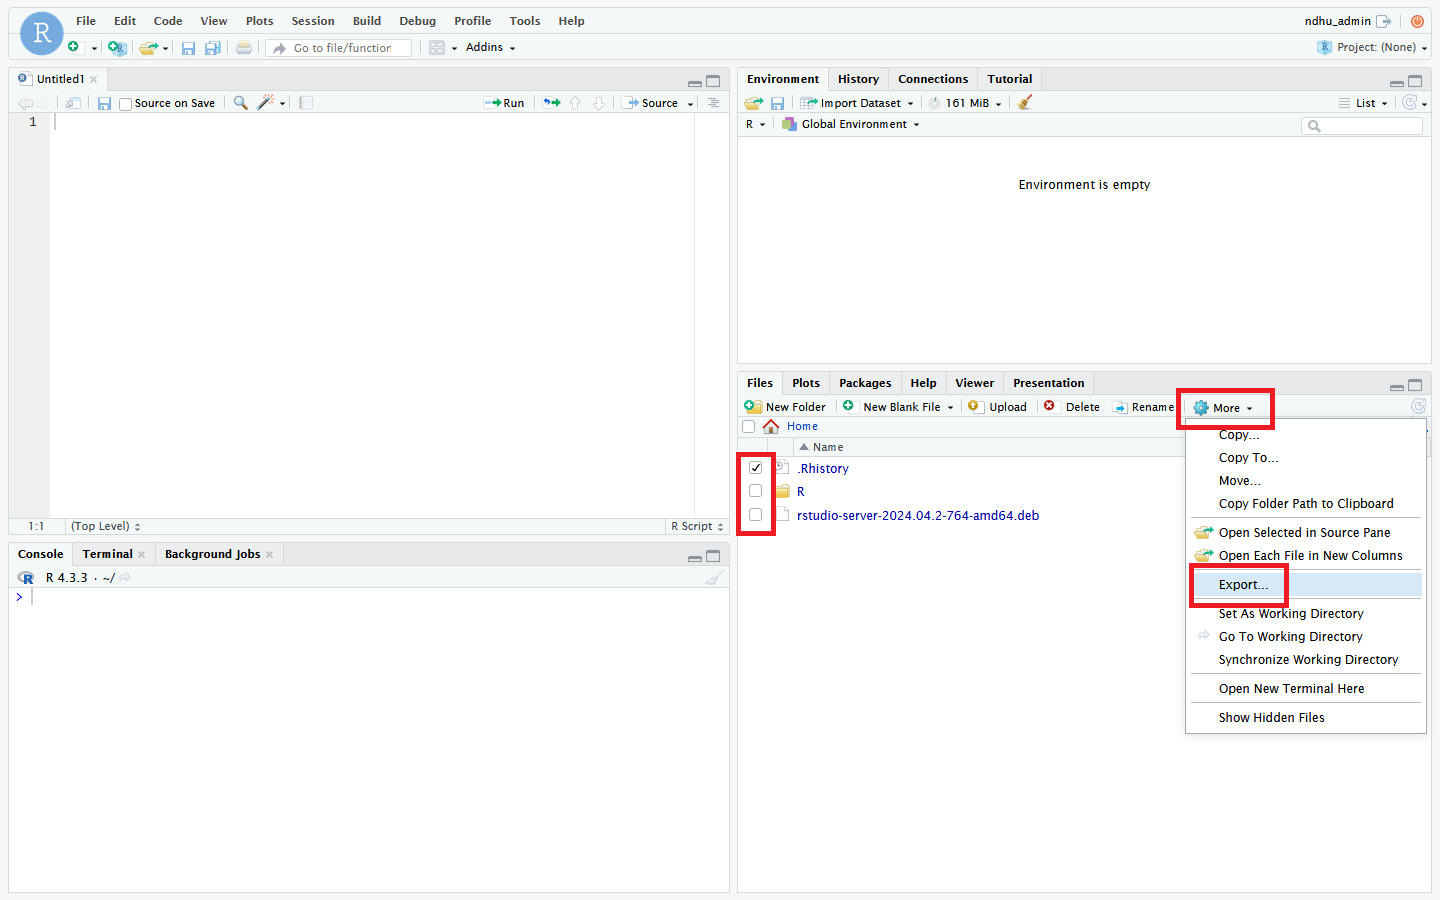Image resolution: width=1440 pixels, height=900 pixels.
Task: Click the find/replace magnifier icon in editor
Action: click(240, 103)
